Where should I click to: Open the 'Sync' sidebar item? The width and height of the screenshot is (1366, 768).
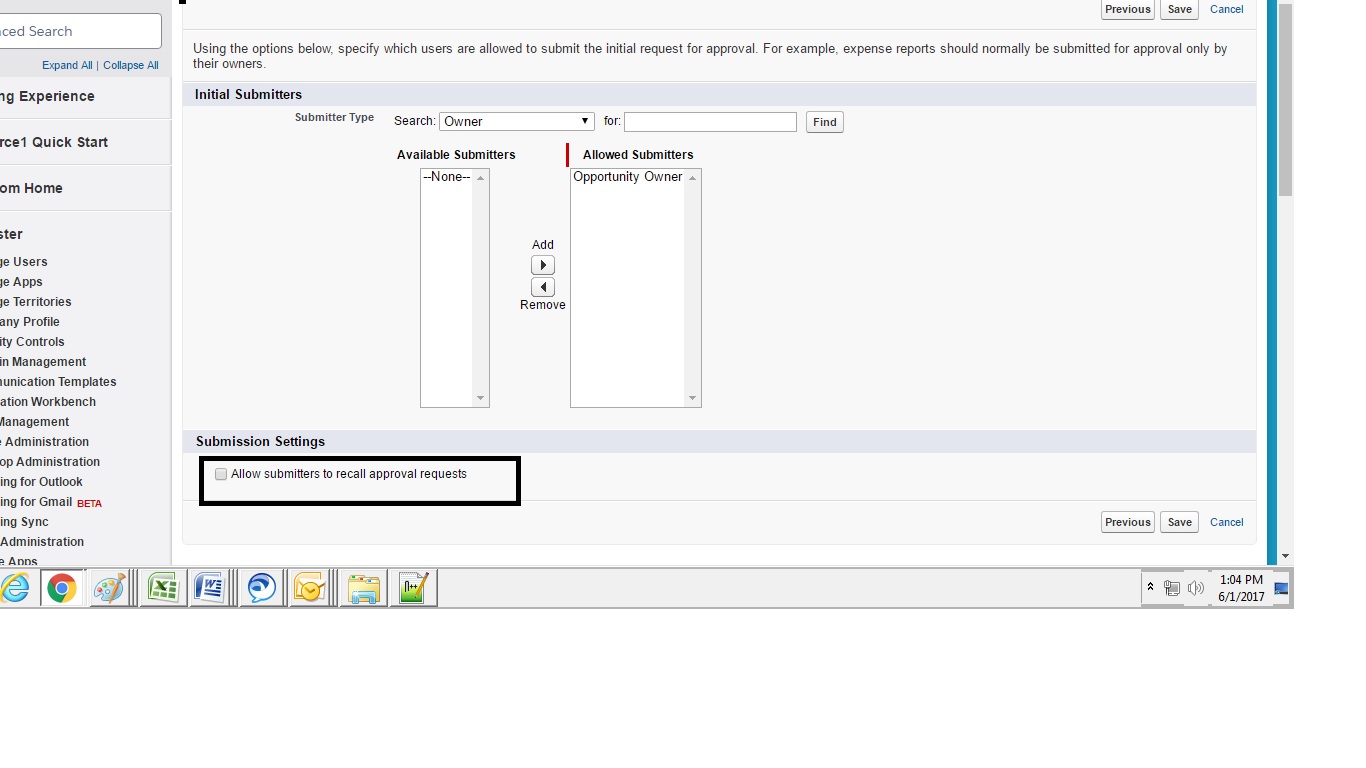coord(24,522)
